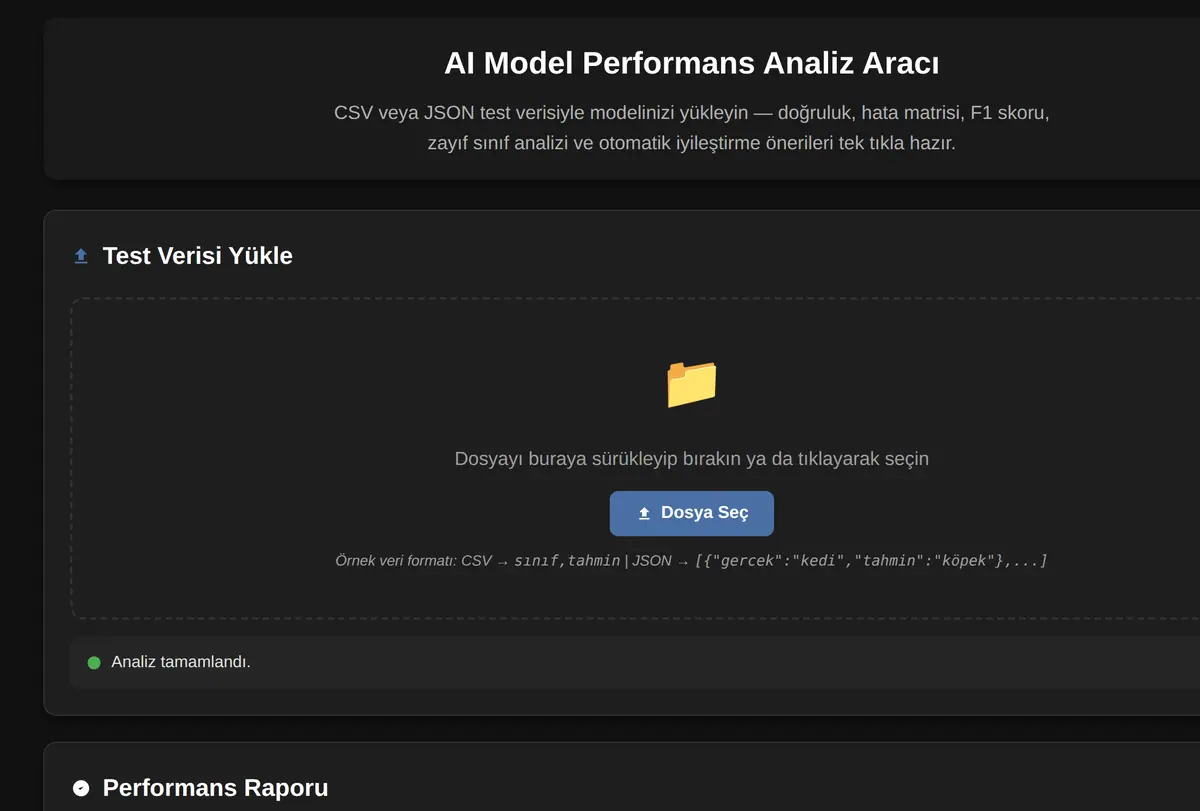Click the Dosya Seç upload button
The height and width of the screenshot is (811, 1200).
click(691, 513)
